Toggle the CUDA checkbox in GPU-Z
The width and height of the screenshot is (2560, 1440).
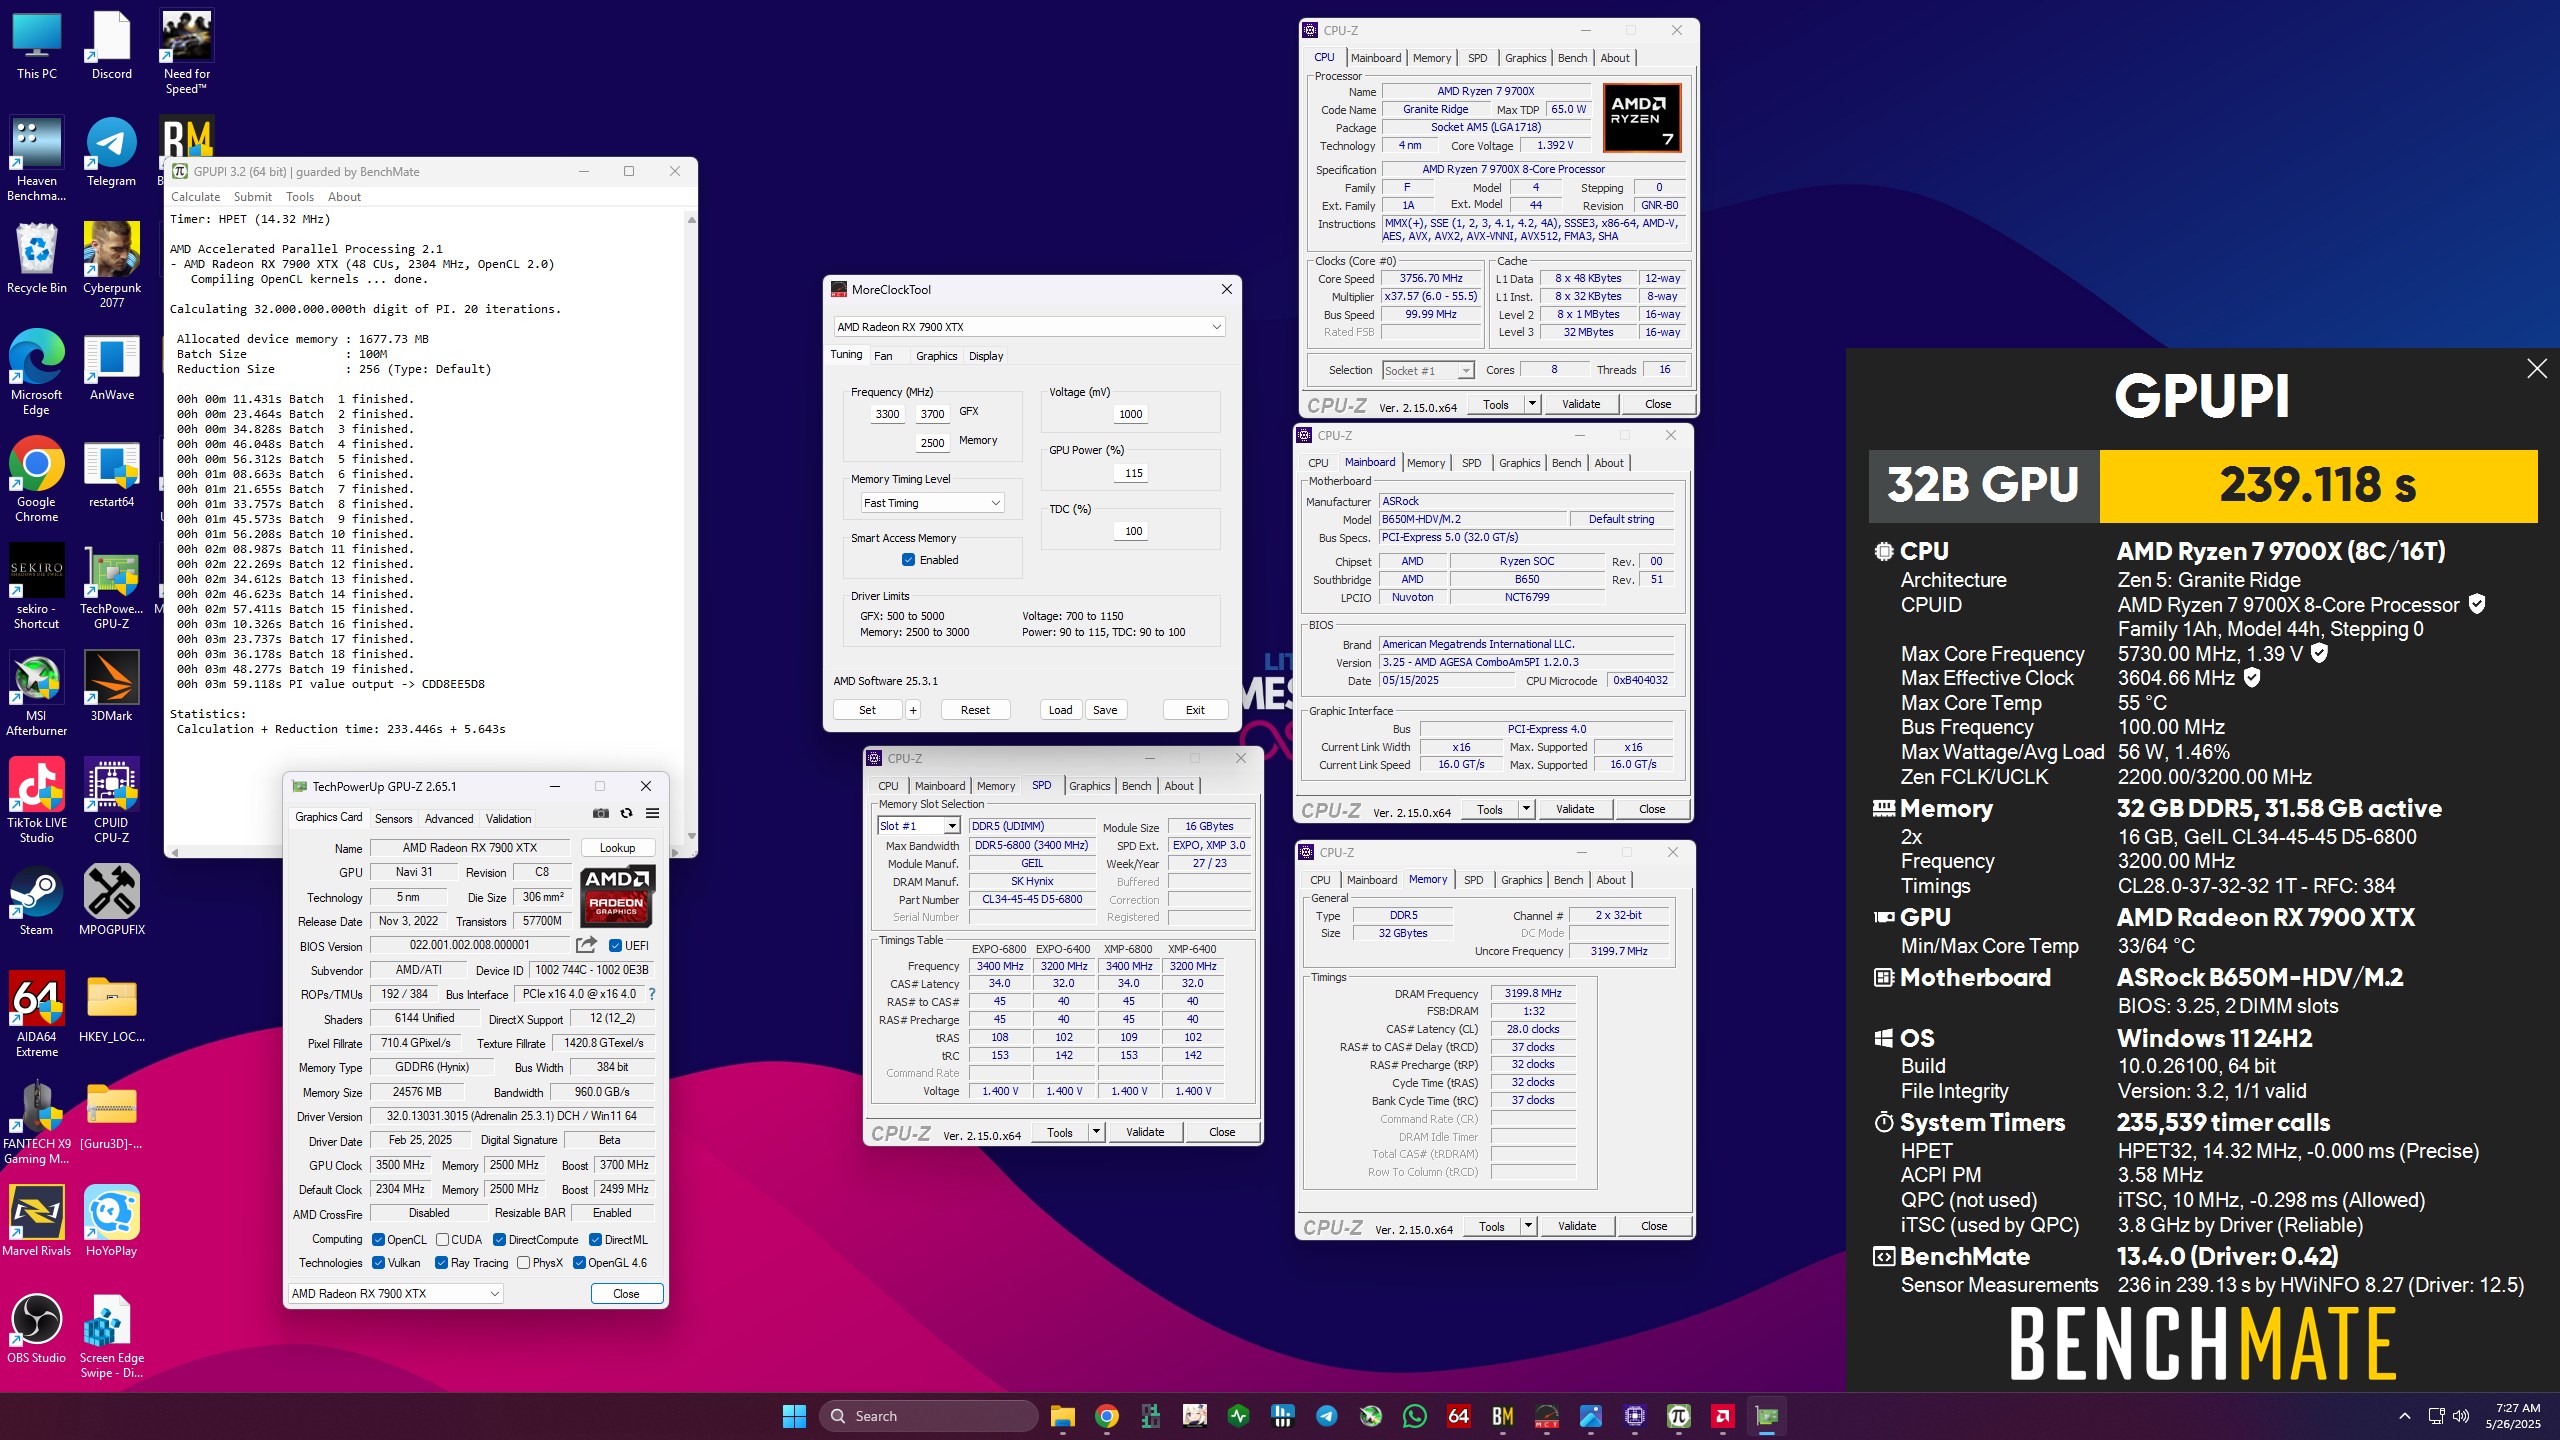[x=442, y=1240]
